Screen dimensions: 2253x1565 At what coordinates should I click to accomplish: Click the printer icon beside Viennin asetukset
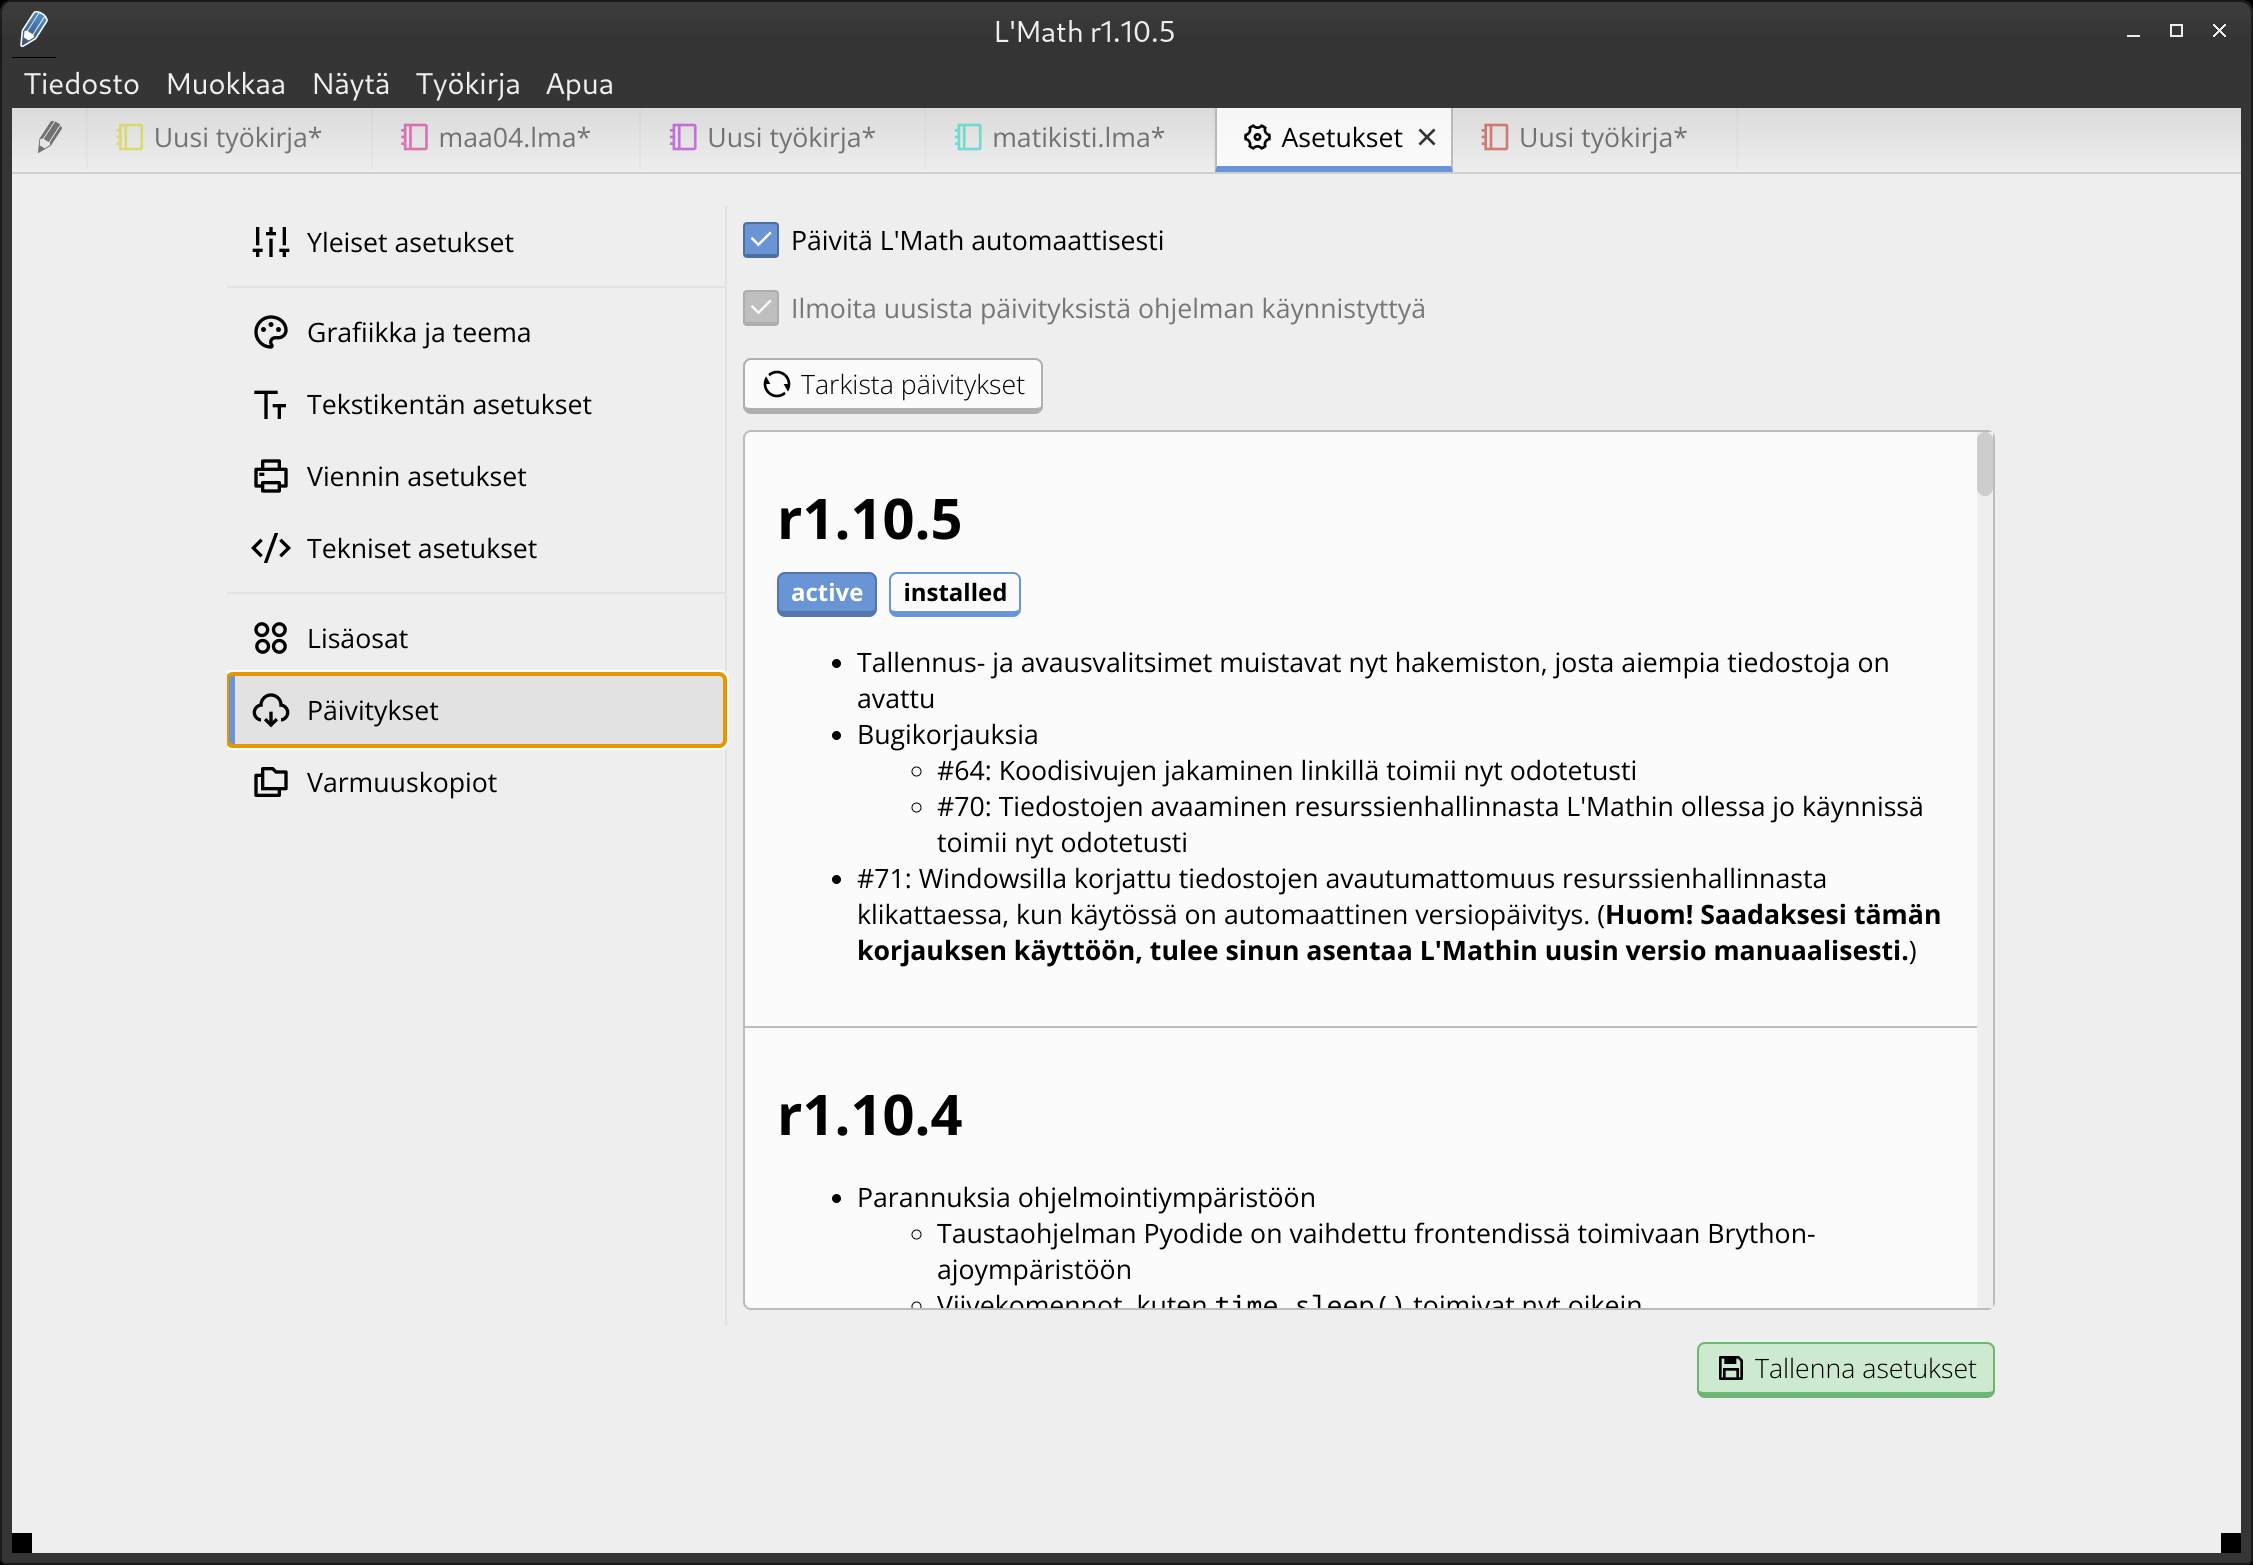pos(271,476)
